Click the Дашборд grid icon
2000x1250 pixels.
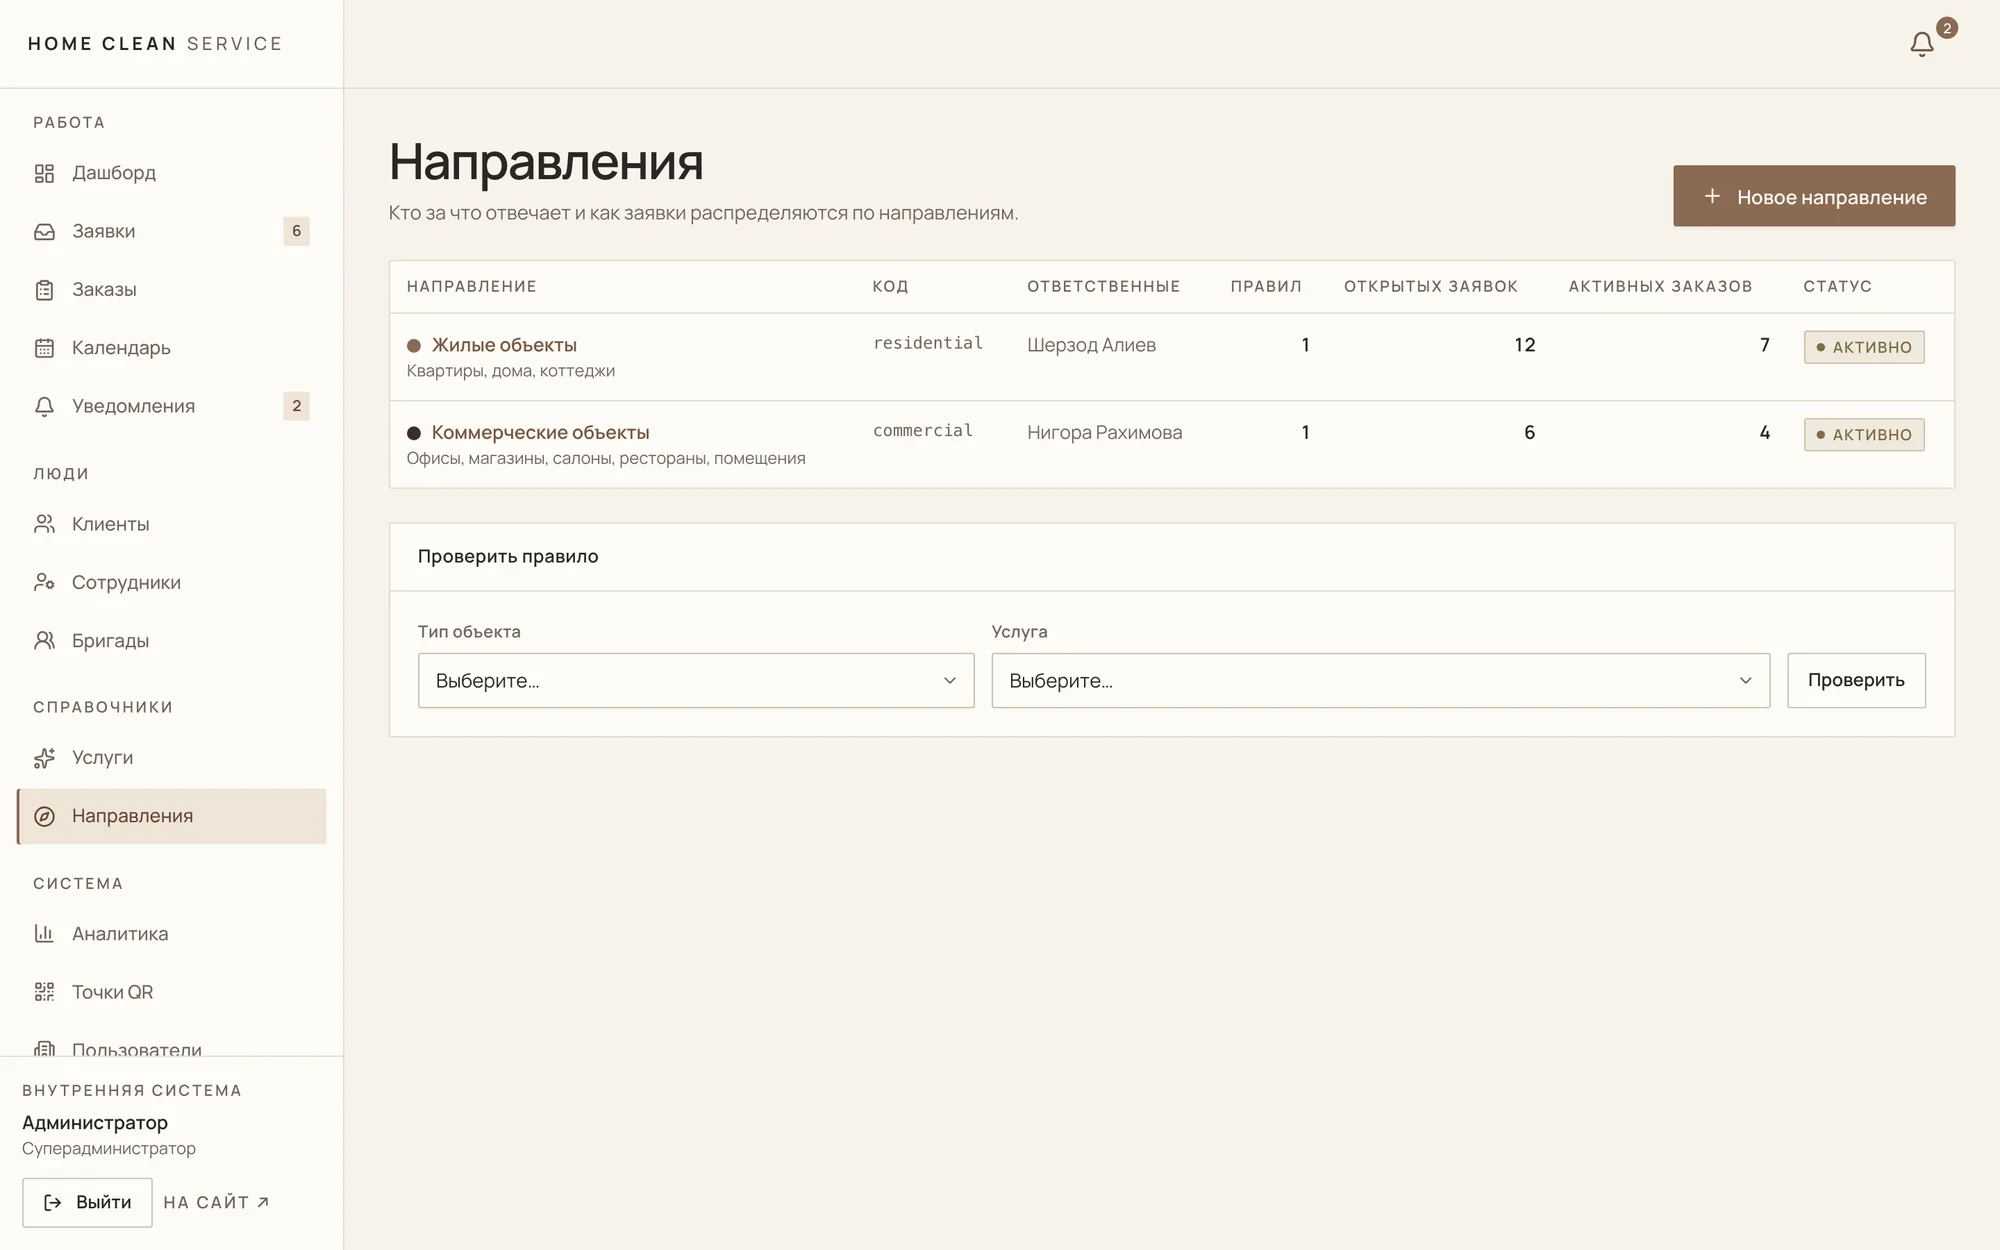click(44, 173)
